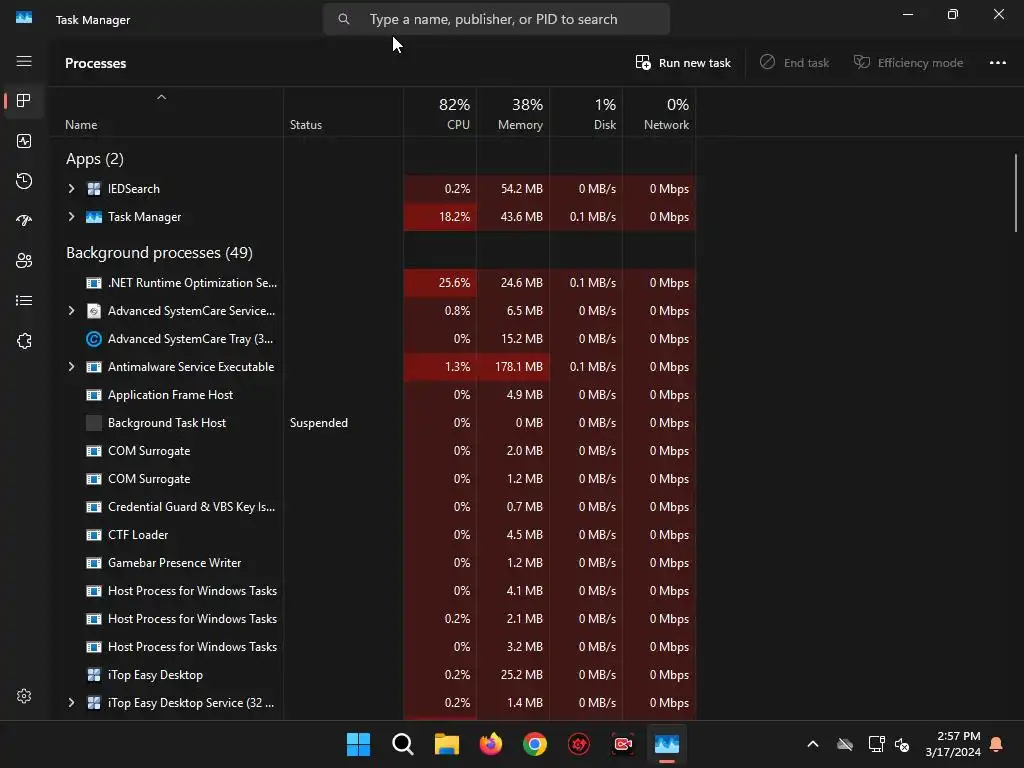Image resolution: width=1024 pixels, height=768 pixels.
Task: Click Efficiency mode button
Action: point(908,63)
